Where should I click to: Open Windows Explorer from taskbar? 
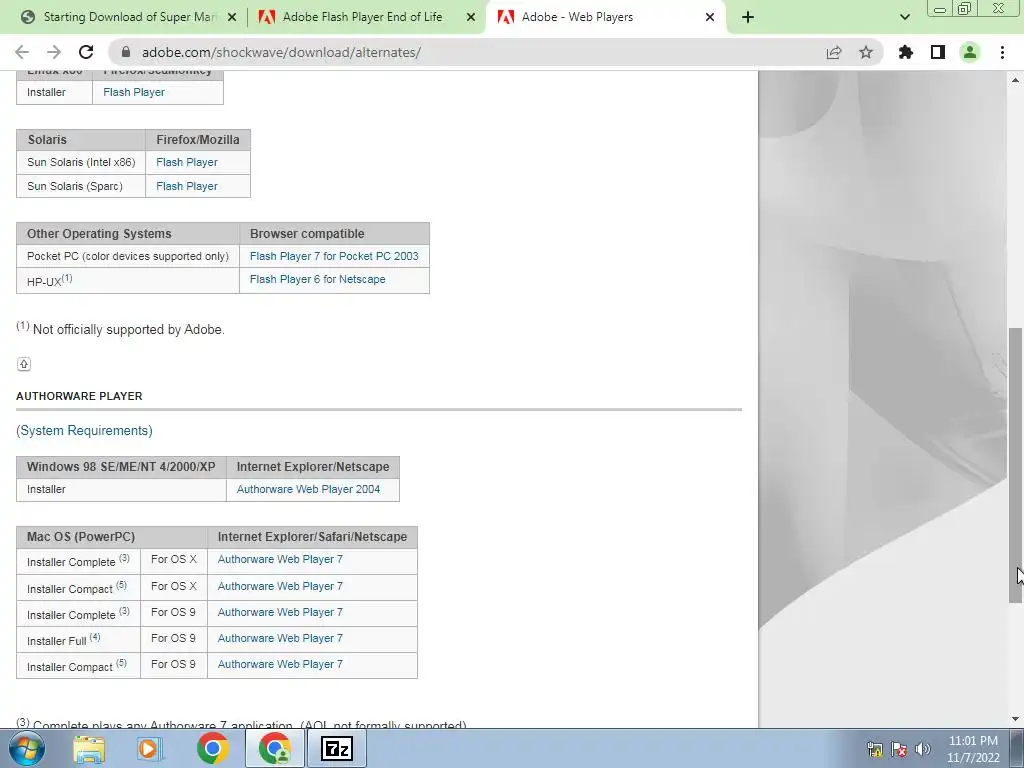[89, 748]
